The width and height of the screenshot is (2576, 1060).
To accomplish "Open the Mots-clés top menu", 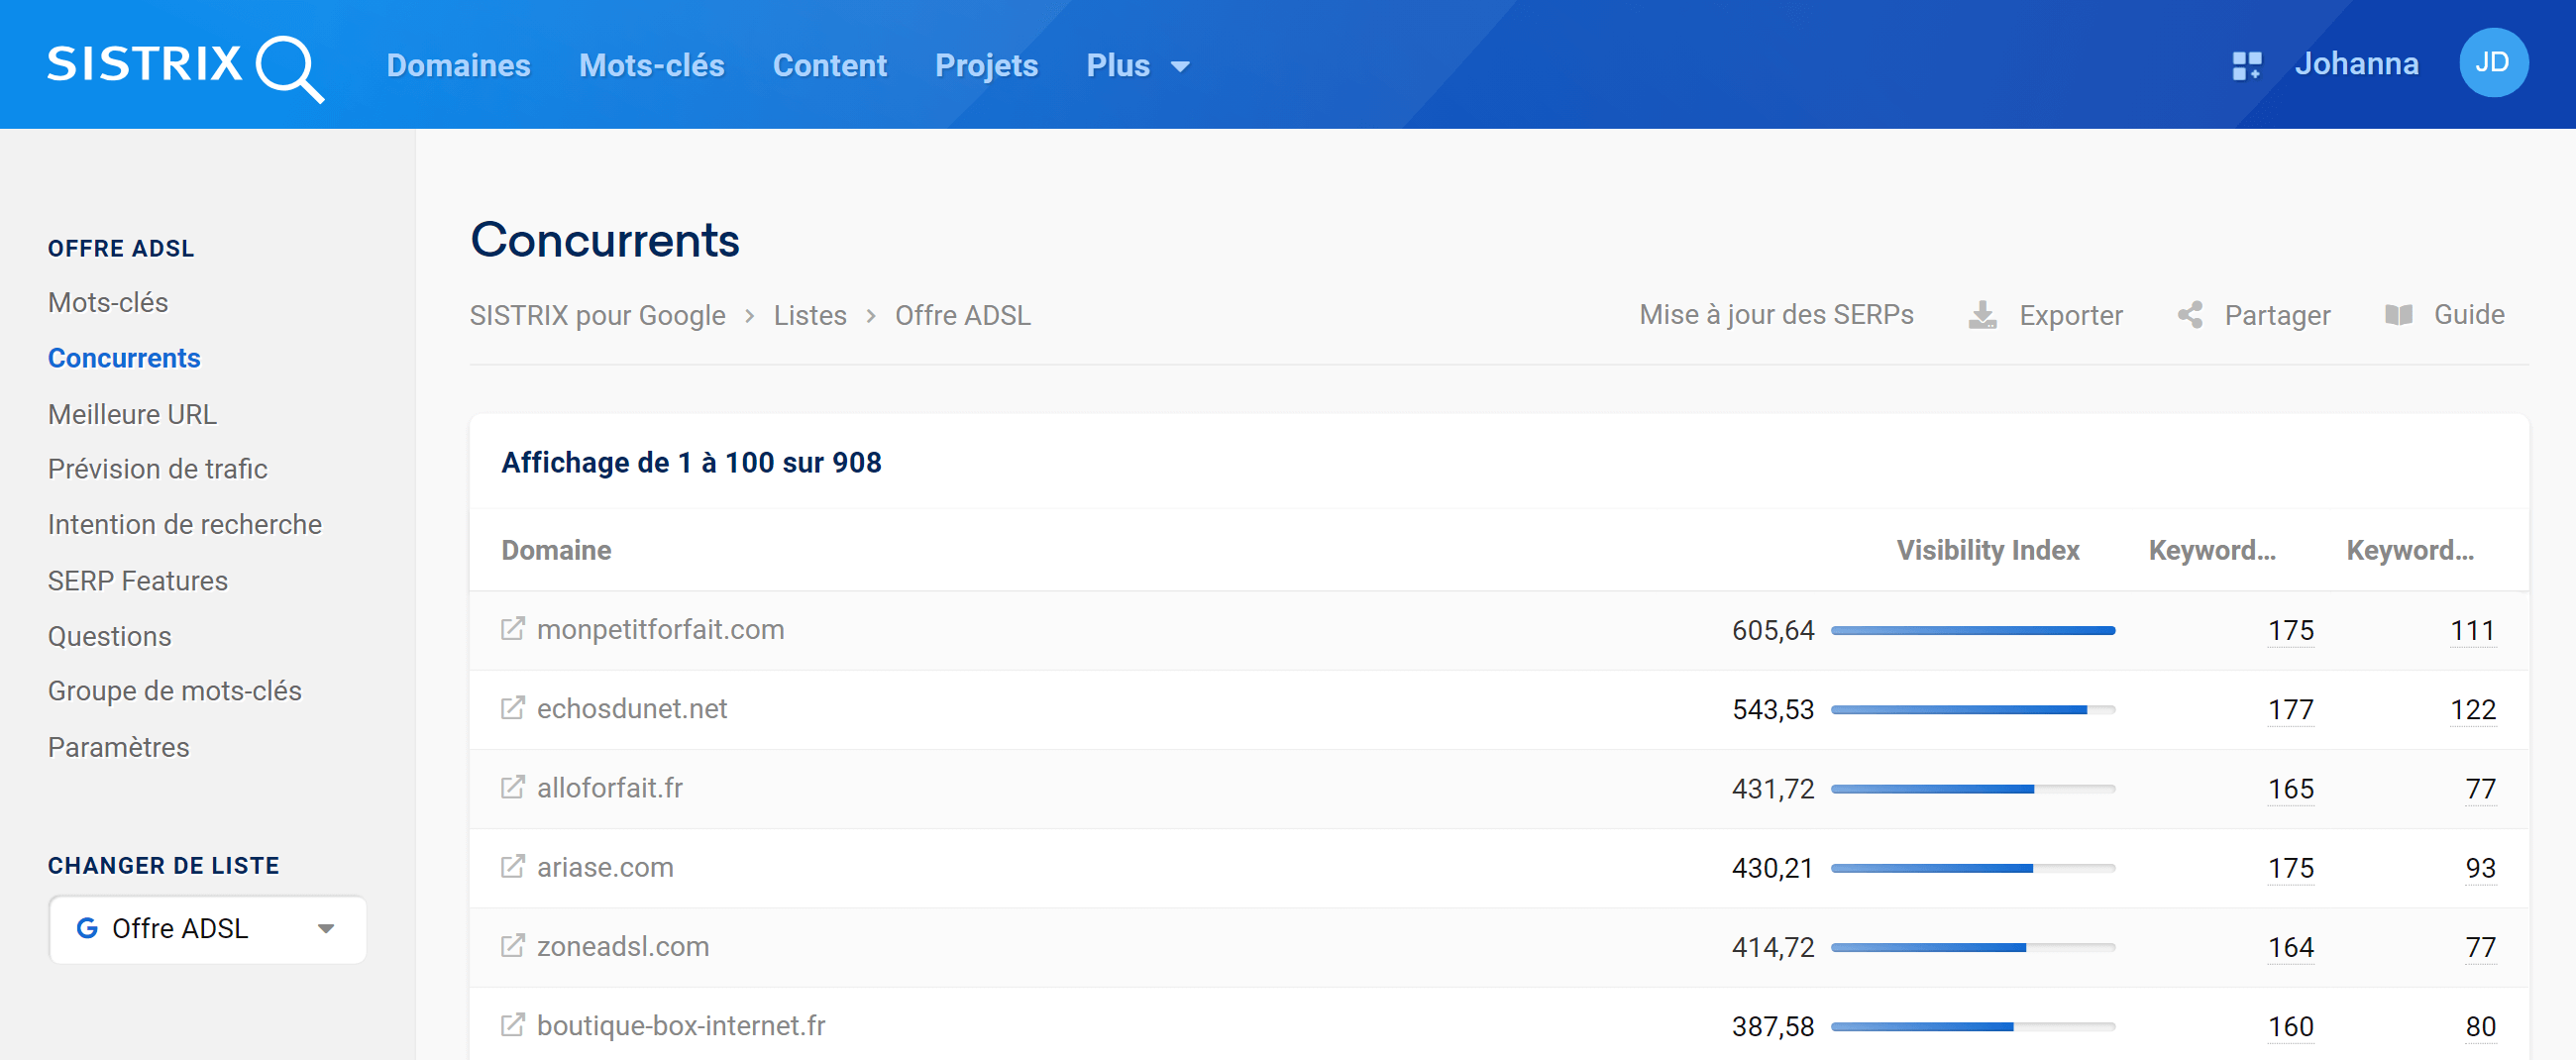I will point(651,65).
